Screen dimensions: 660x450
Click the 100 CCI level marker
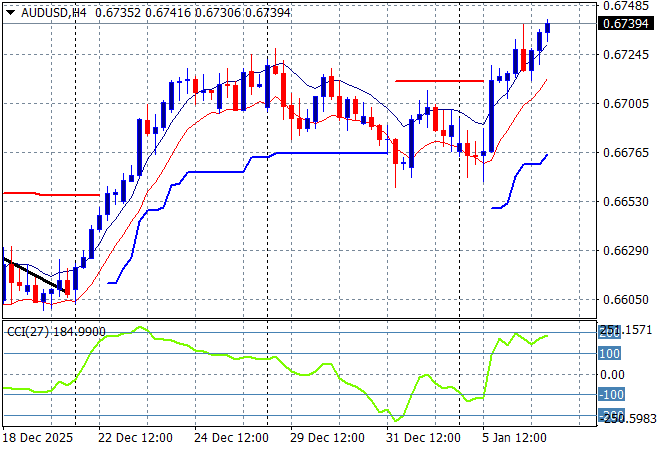609,353
